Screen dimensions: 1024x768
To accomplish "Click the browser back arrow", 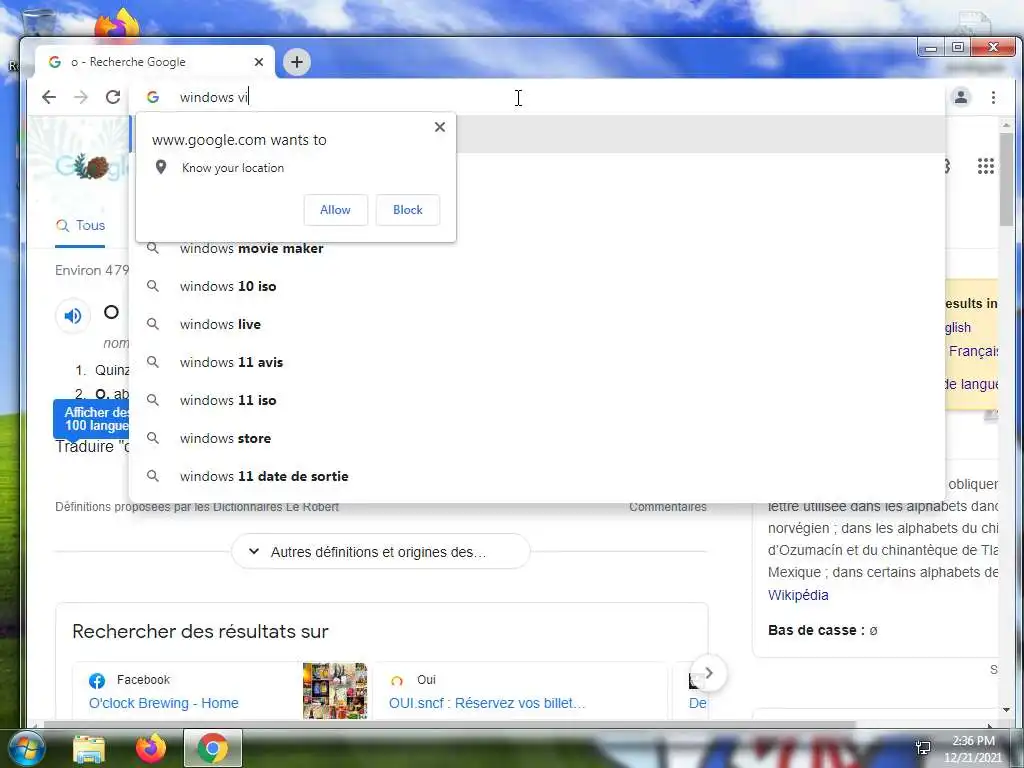I will tap(49, 97).
